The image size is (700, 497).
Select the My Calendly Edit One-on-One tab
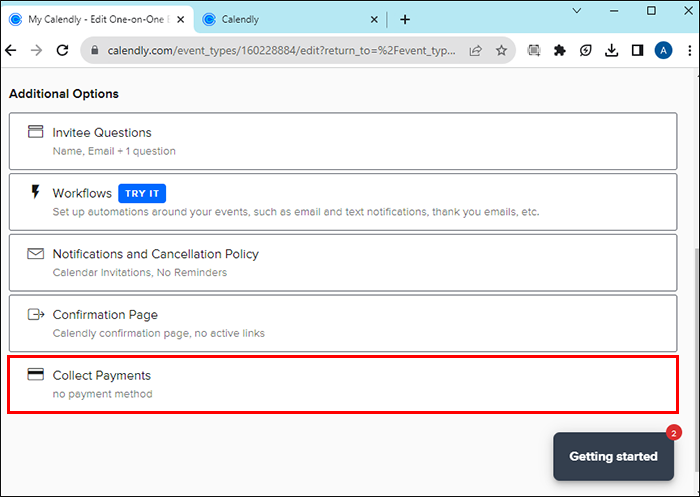[97, 19]
